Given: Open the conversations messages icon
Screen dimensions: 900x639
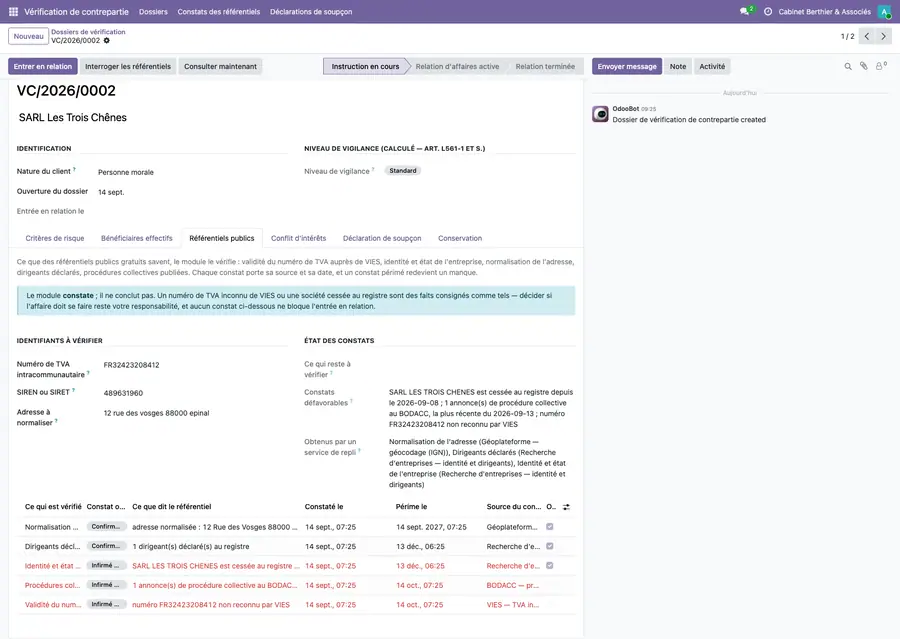Looking at the screenshot, I should tap(745, 11).
